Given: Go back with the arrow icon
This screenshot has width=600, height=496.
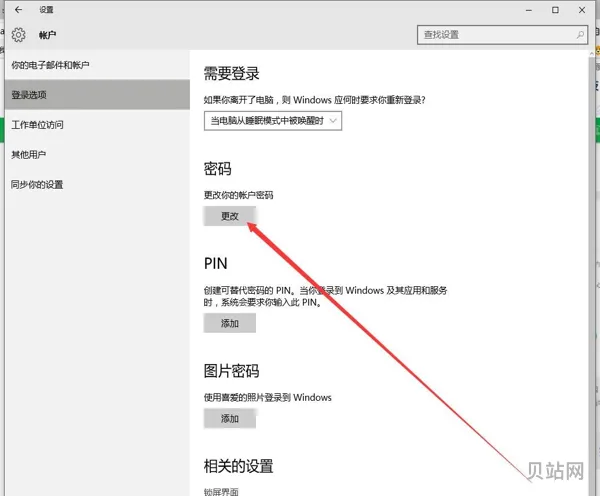Looking at the screenshot, I should (18, 10).
